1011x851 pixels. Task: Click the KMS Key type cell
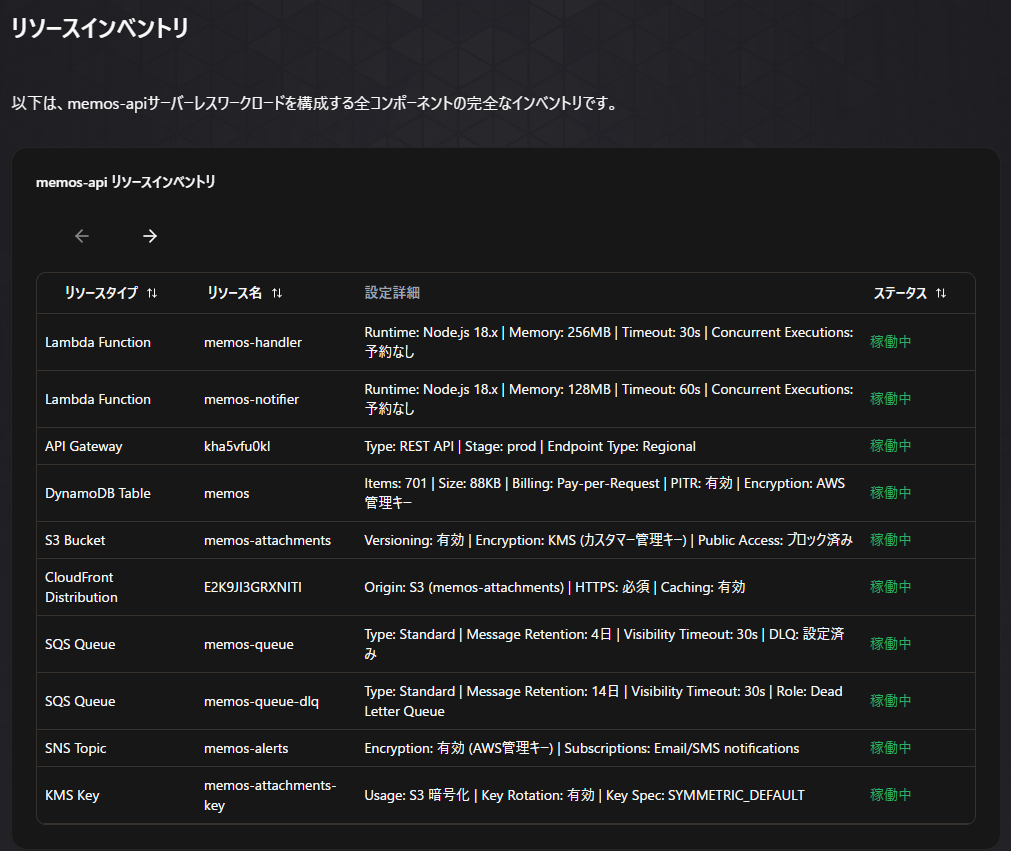(72, 795)
